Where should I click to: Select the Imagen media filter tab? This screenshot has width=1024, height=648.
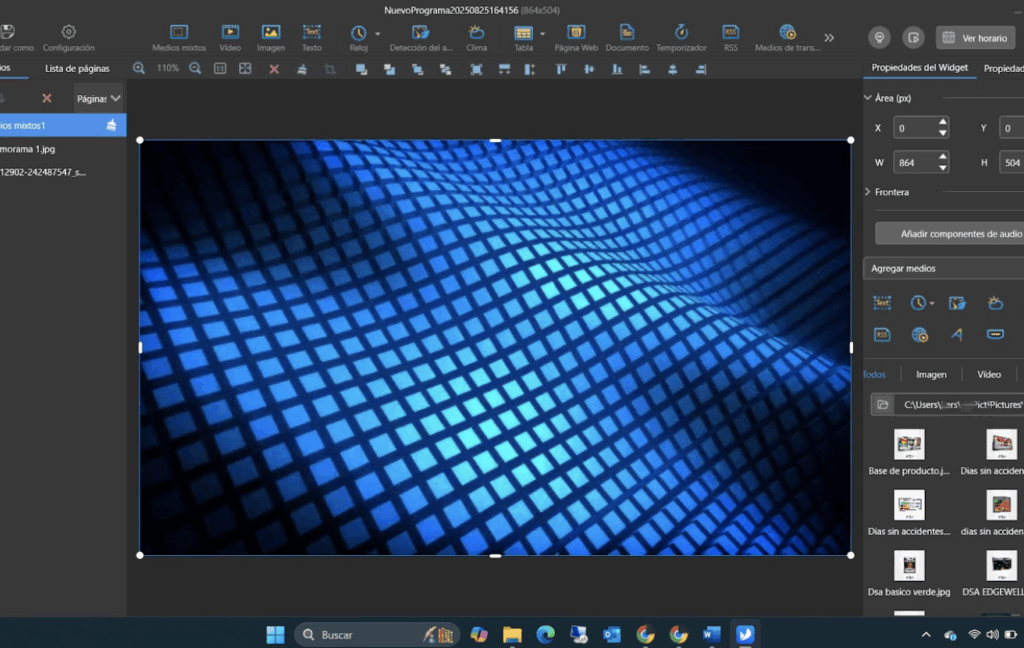931,374
